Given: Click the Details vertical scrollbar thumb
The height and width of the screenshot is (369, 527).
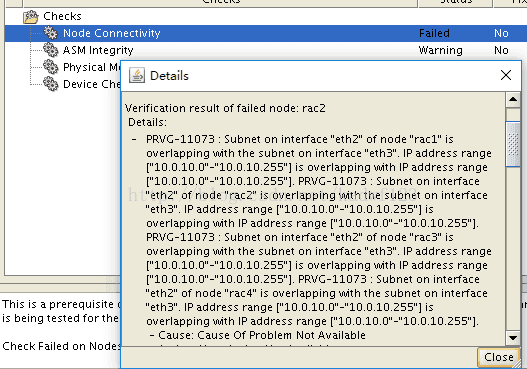Looking at the screenshot, I should pyautogui.click(x=513, y=144).
